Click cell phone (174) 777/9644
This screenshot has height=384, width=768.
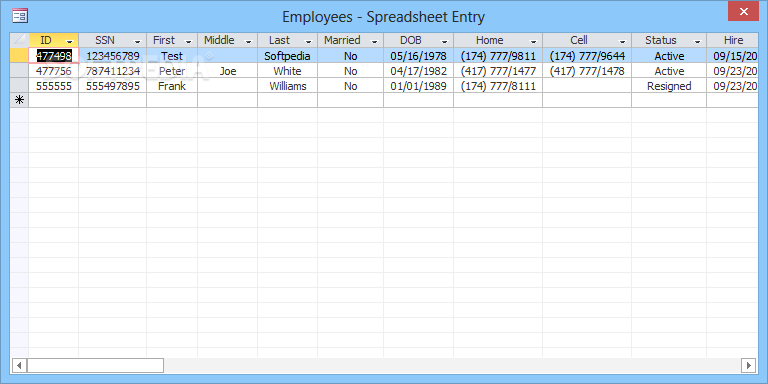point(587,56)
